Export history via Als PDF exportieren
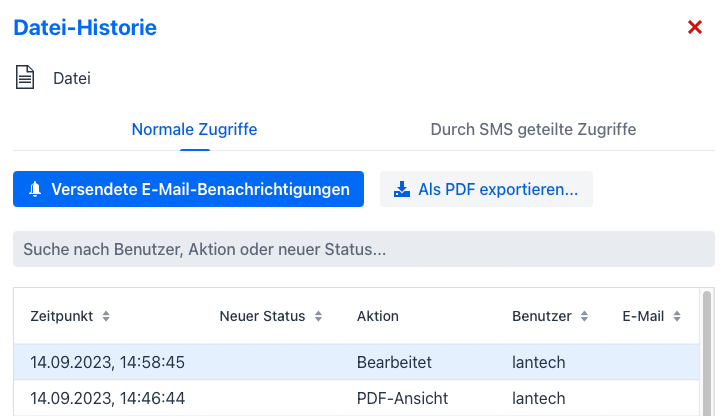 click(486, 189)
